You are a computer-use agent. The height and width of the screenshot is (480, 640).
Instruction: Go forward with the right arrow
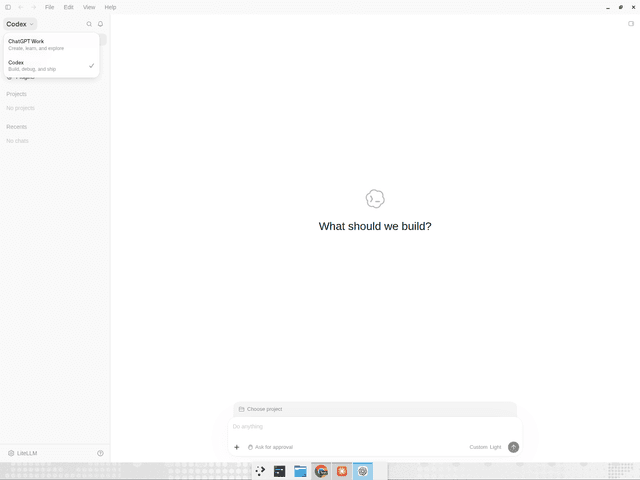pos(34,7)
